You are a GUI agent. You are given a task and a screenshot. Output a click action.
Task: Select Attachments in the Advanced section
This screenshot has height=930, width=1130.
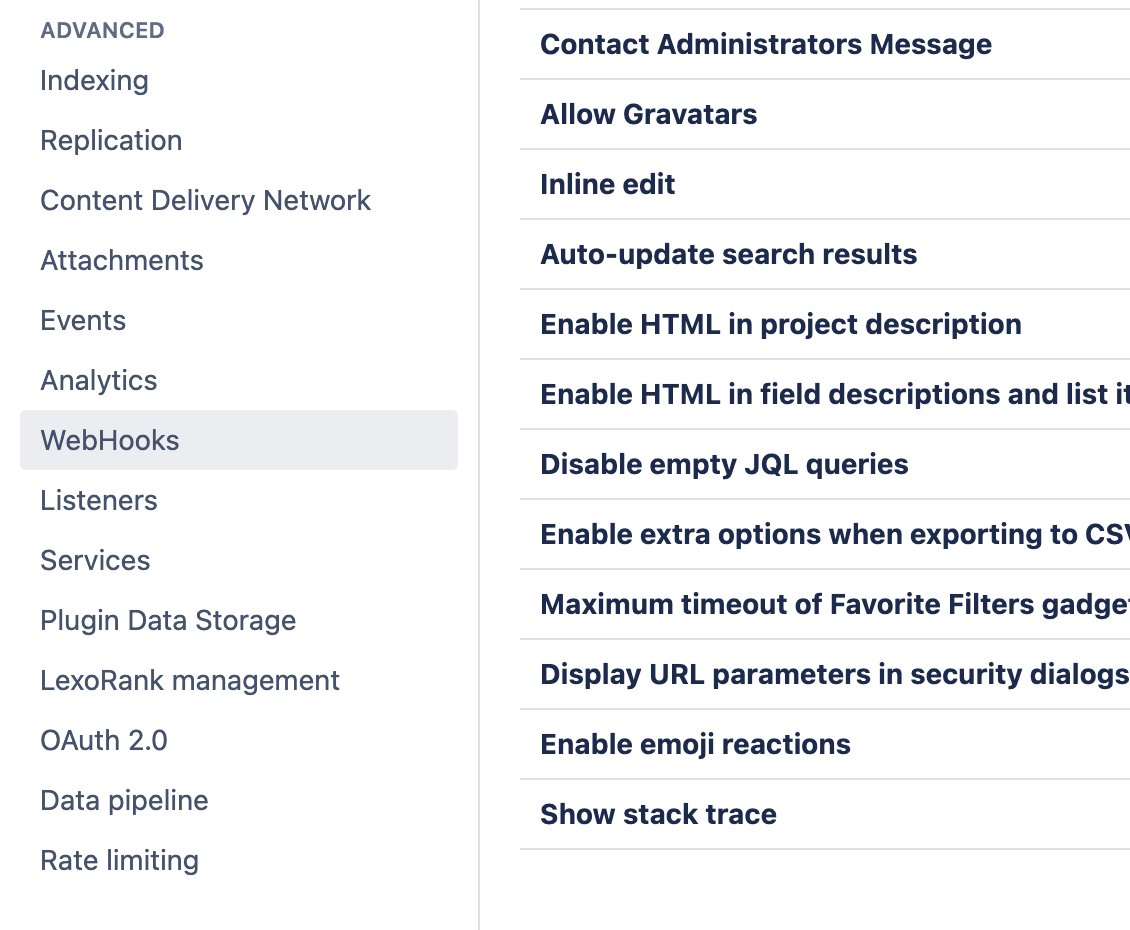point(122,261)
